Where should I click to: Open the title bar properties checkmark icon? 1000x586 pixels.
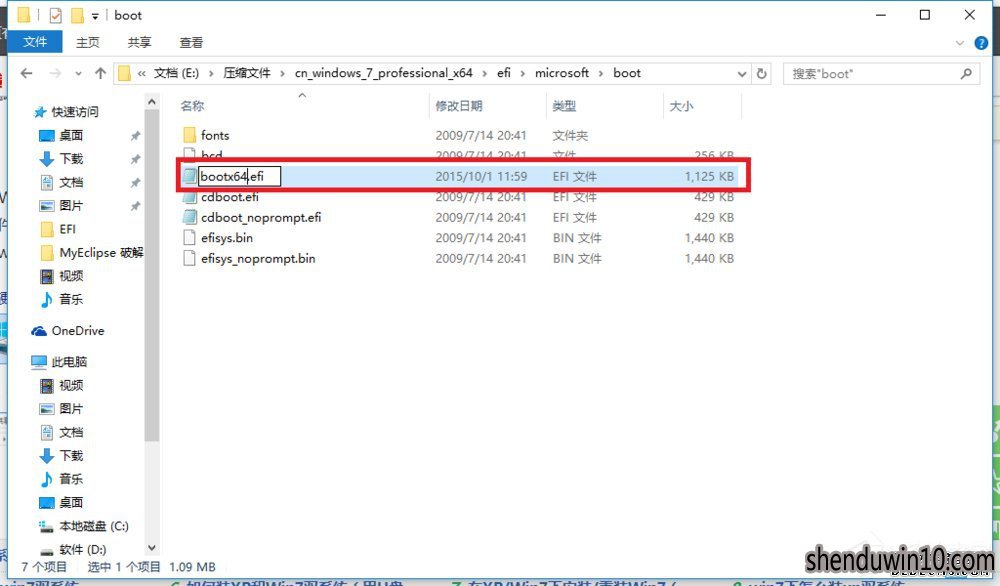click(x=55, y=15)
